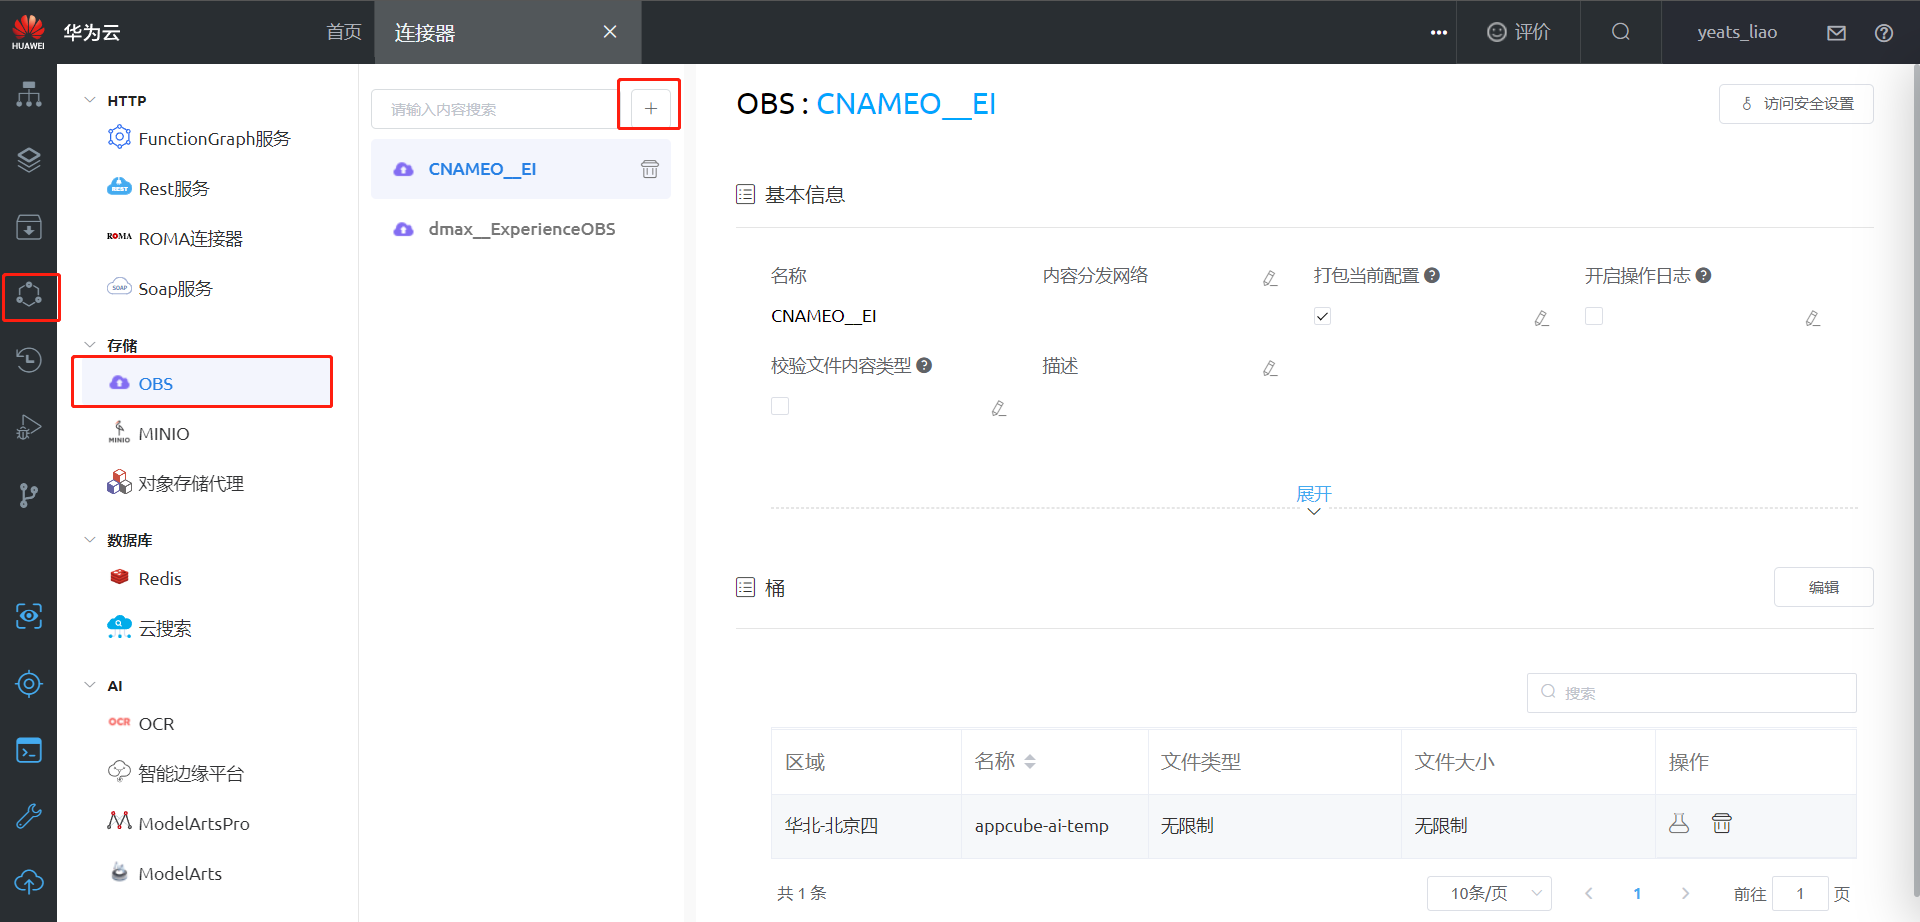Open the debug-run sidebar icon

tap(29, 427)
